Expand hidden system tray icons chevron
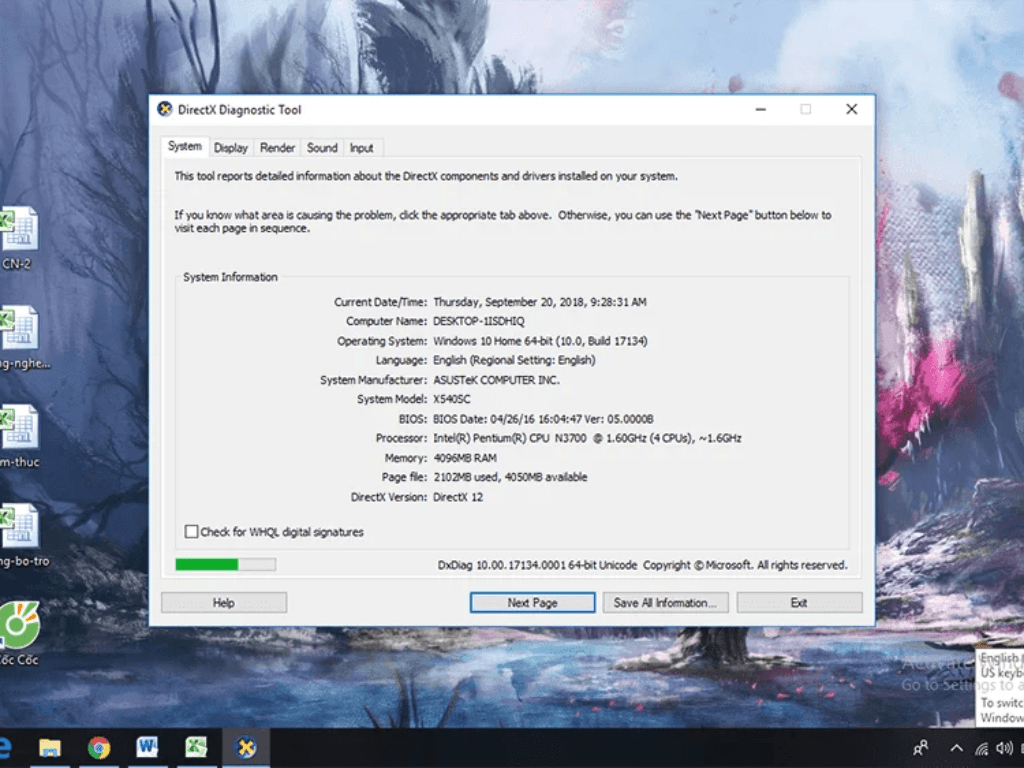The image size is (1024, 768). pyautogui.click(x=956, y=748)
